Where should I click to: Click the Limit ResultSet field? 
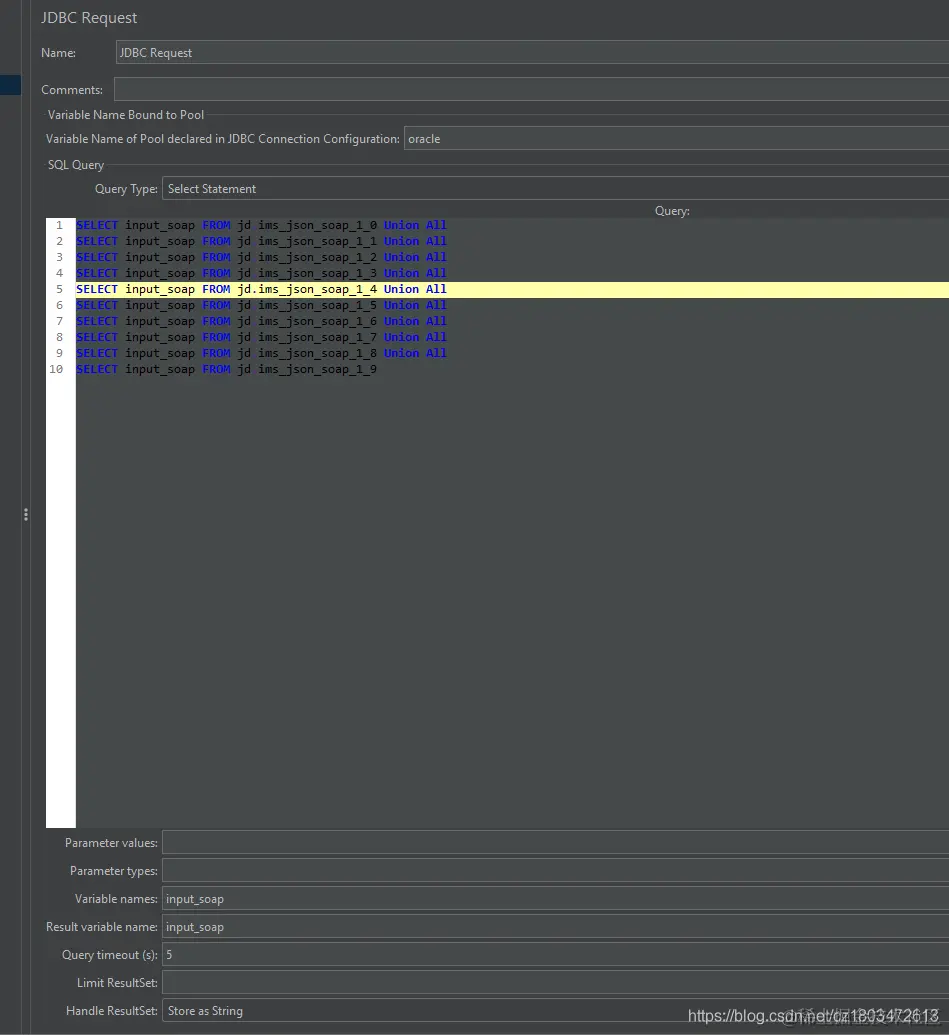pos(556,982)
